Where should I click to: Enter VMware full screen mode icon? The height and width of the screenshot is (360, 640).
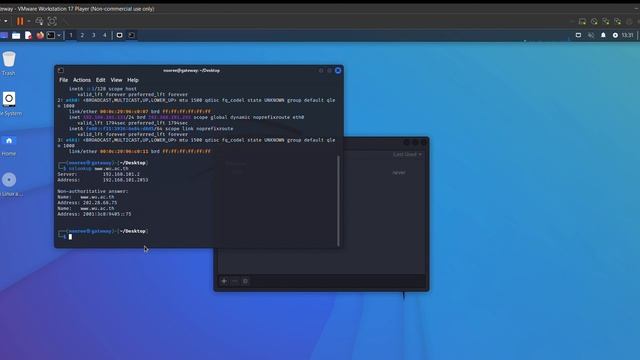click(52, 21)
